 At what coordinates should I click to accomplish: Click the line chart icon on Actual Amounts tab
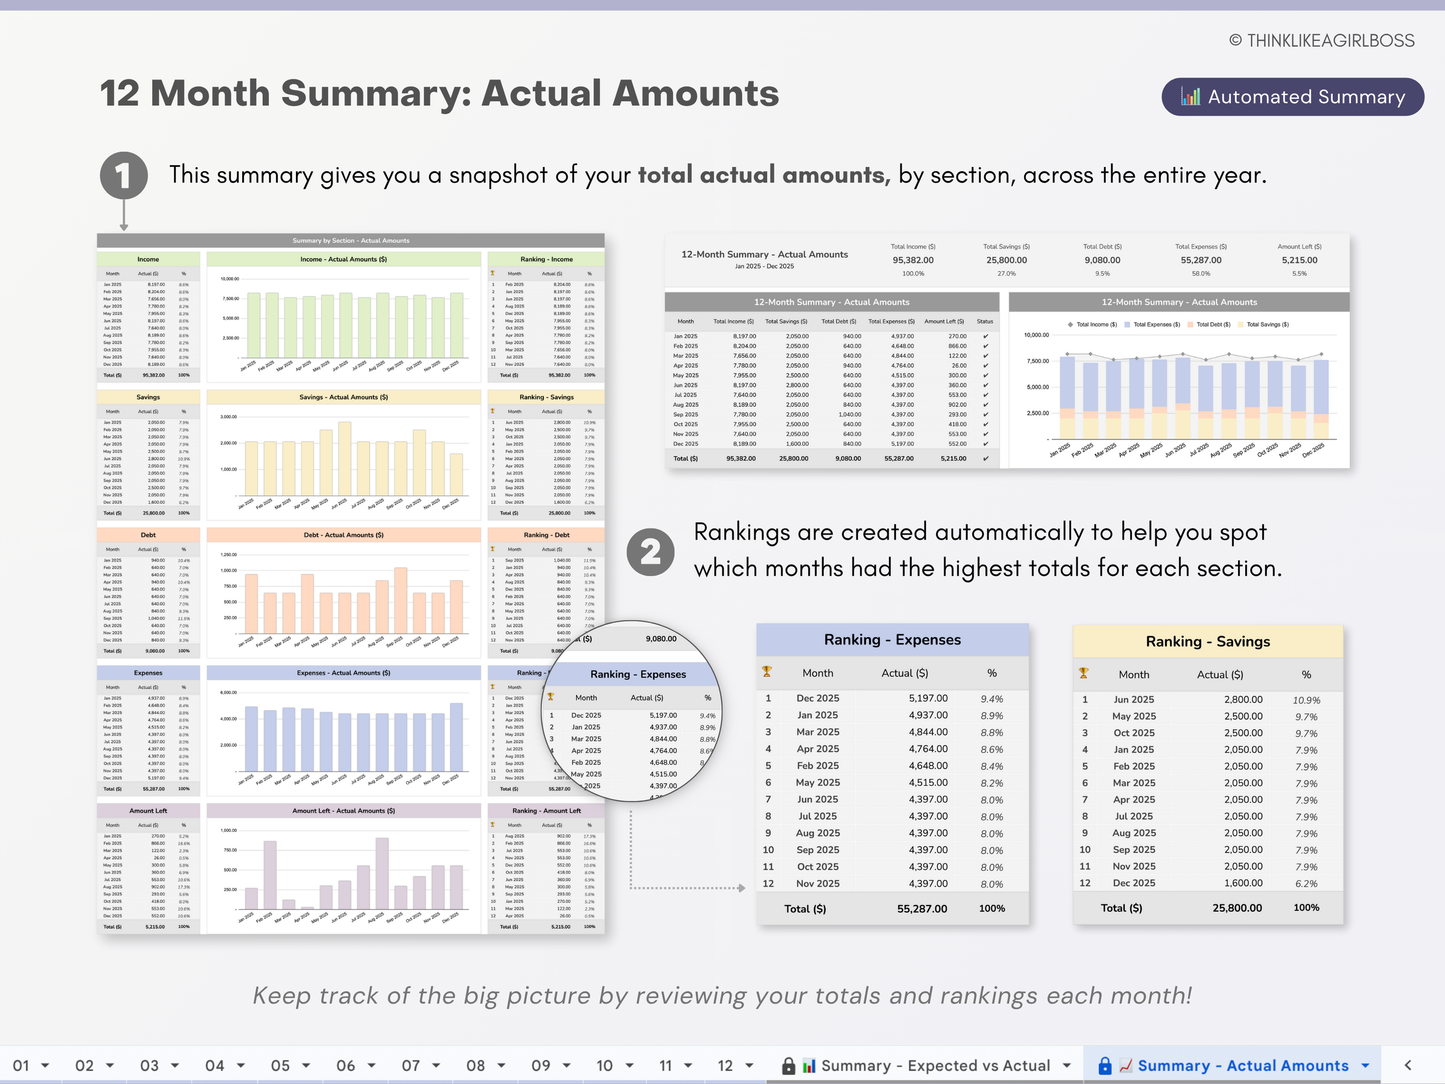1125,1066
